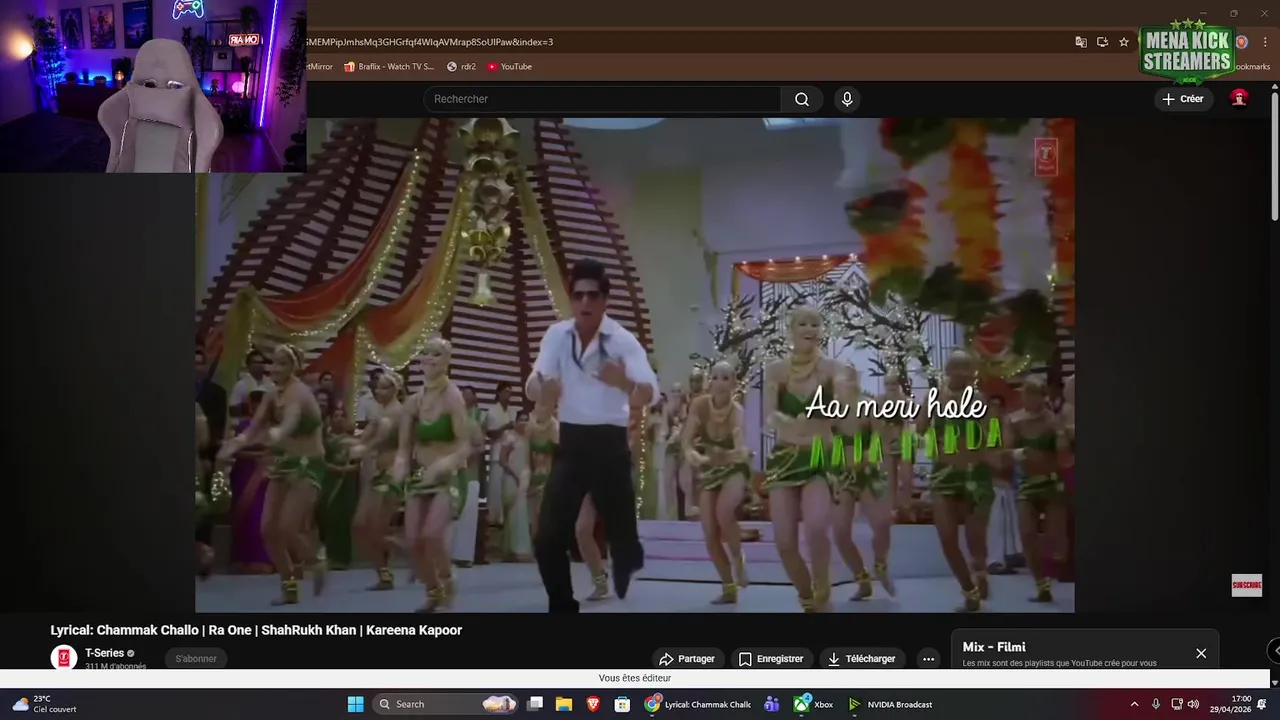1280x720 pixels.
Task: Open the T-Series channel avatar
Action: tap(64, 657)
